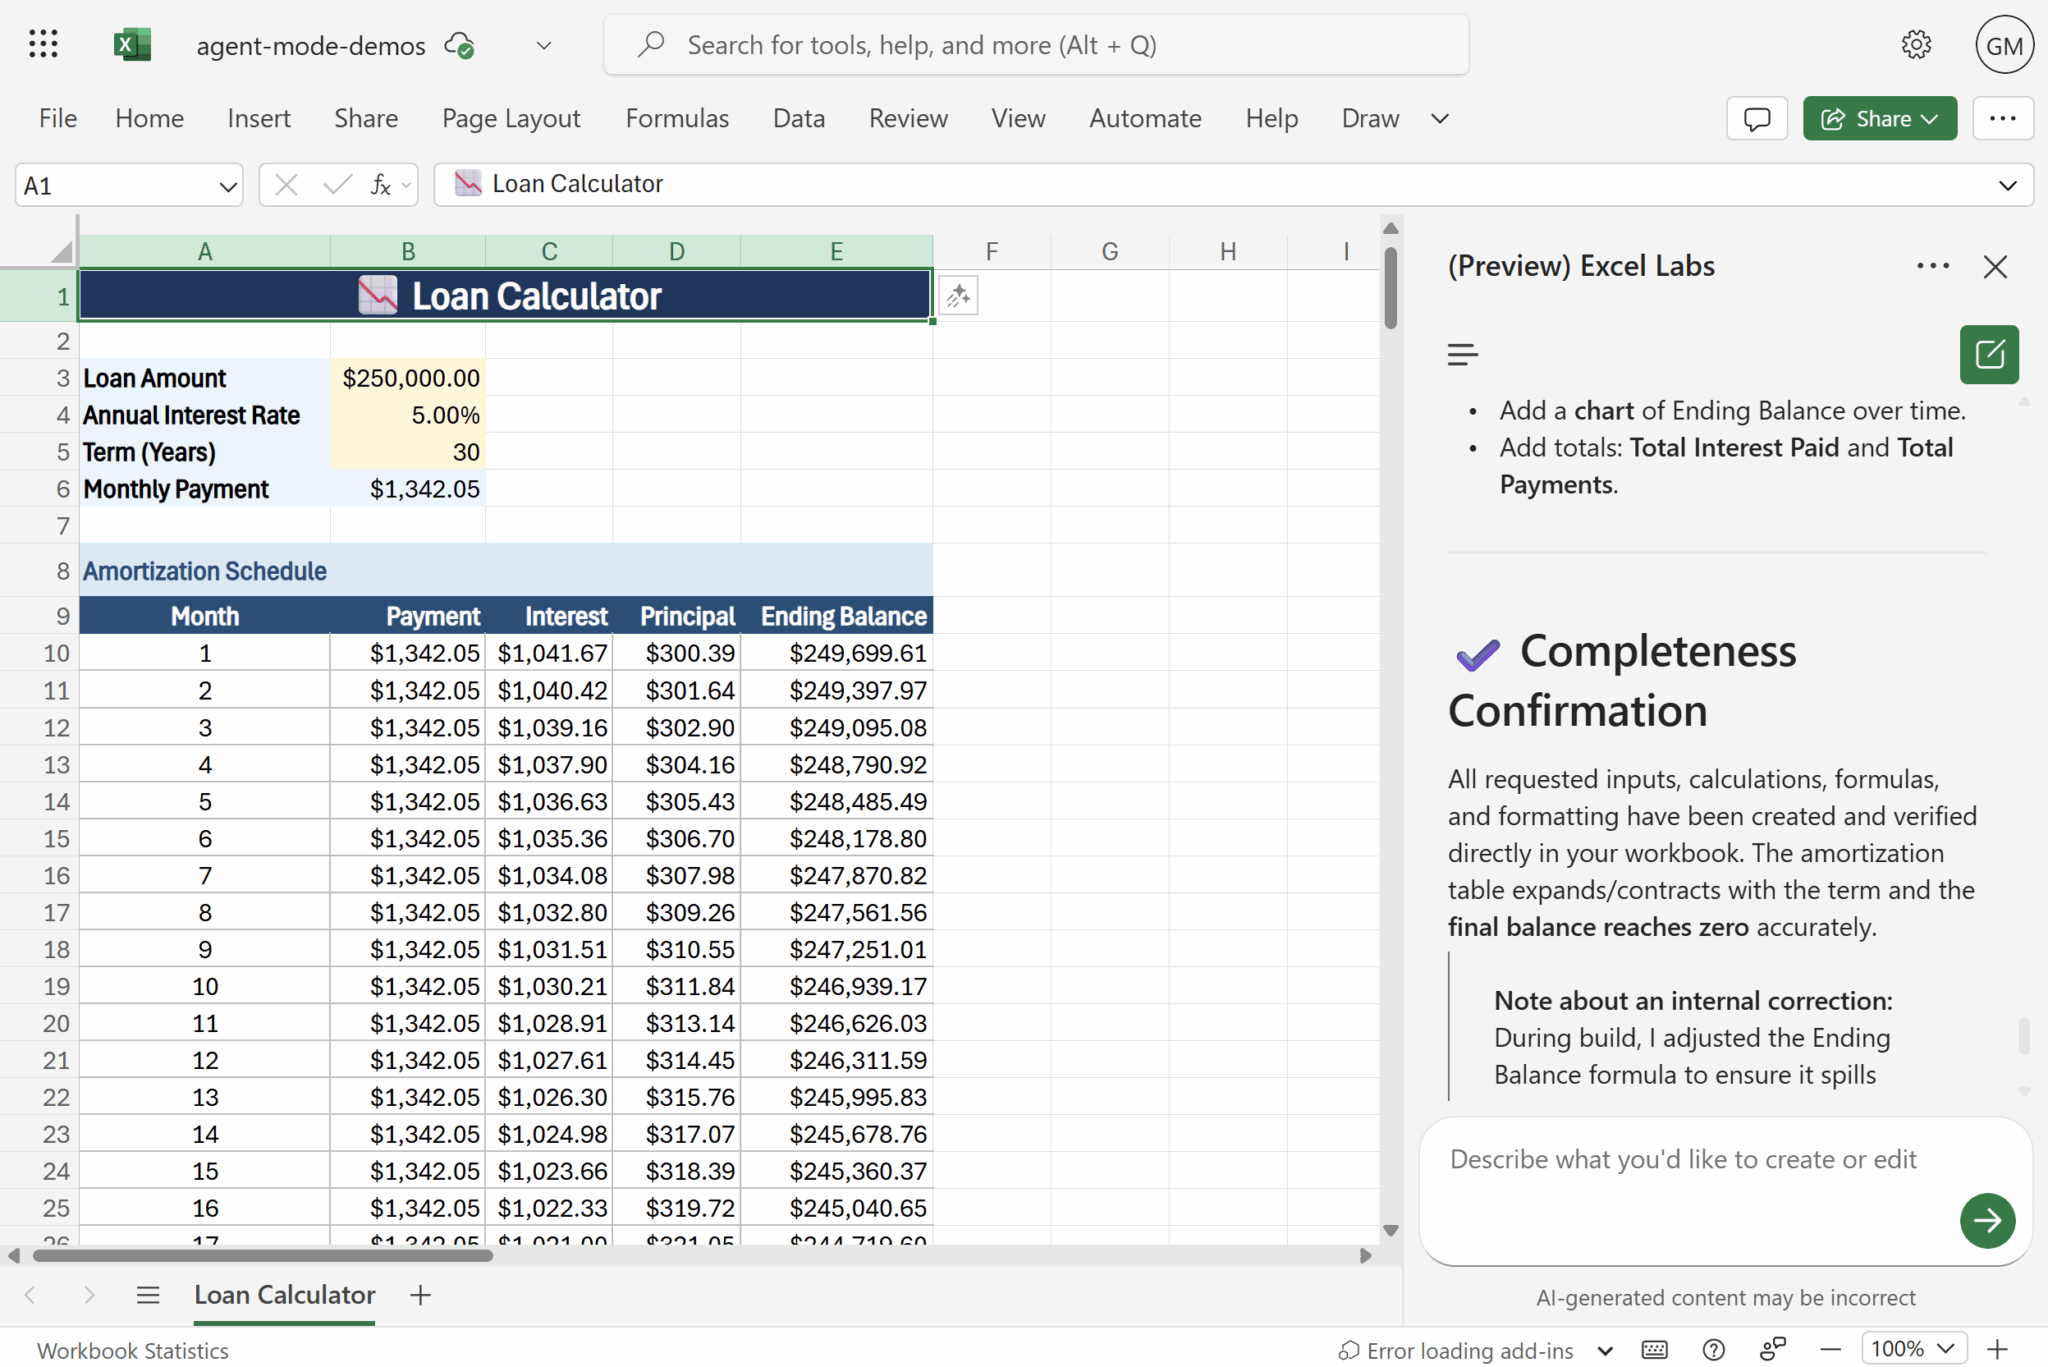Click the all sheets list icon
This screenshot has height=1367, width=2048.
(x=148, y=1295)
